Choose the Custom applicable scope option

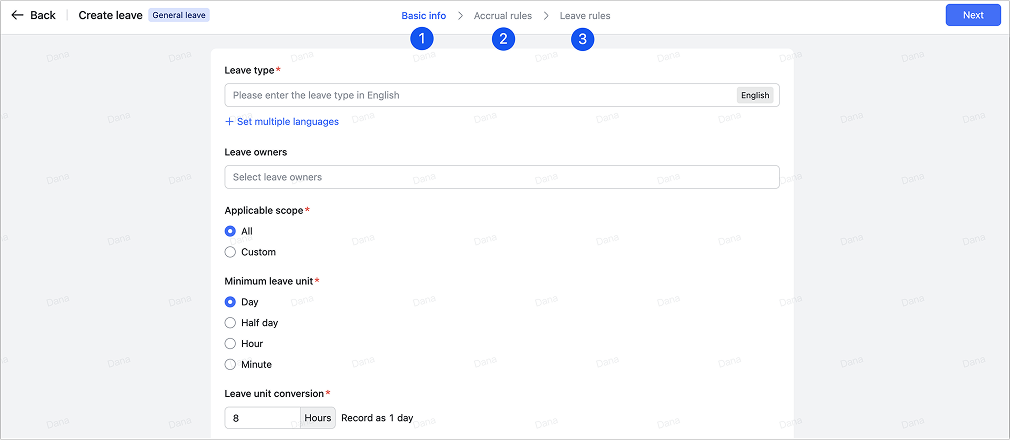tap(231, 252)
